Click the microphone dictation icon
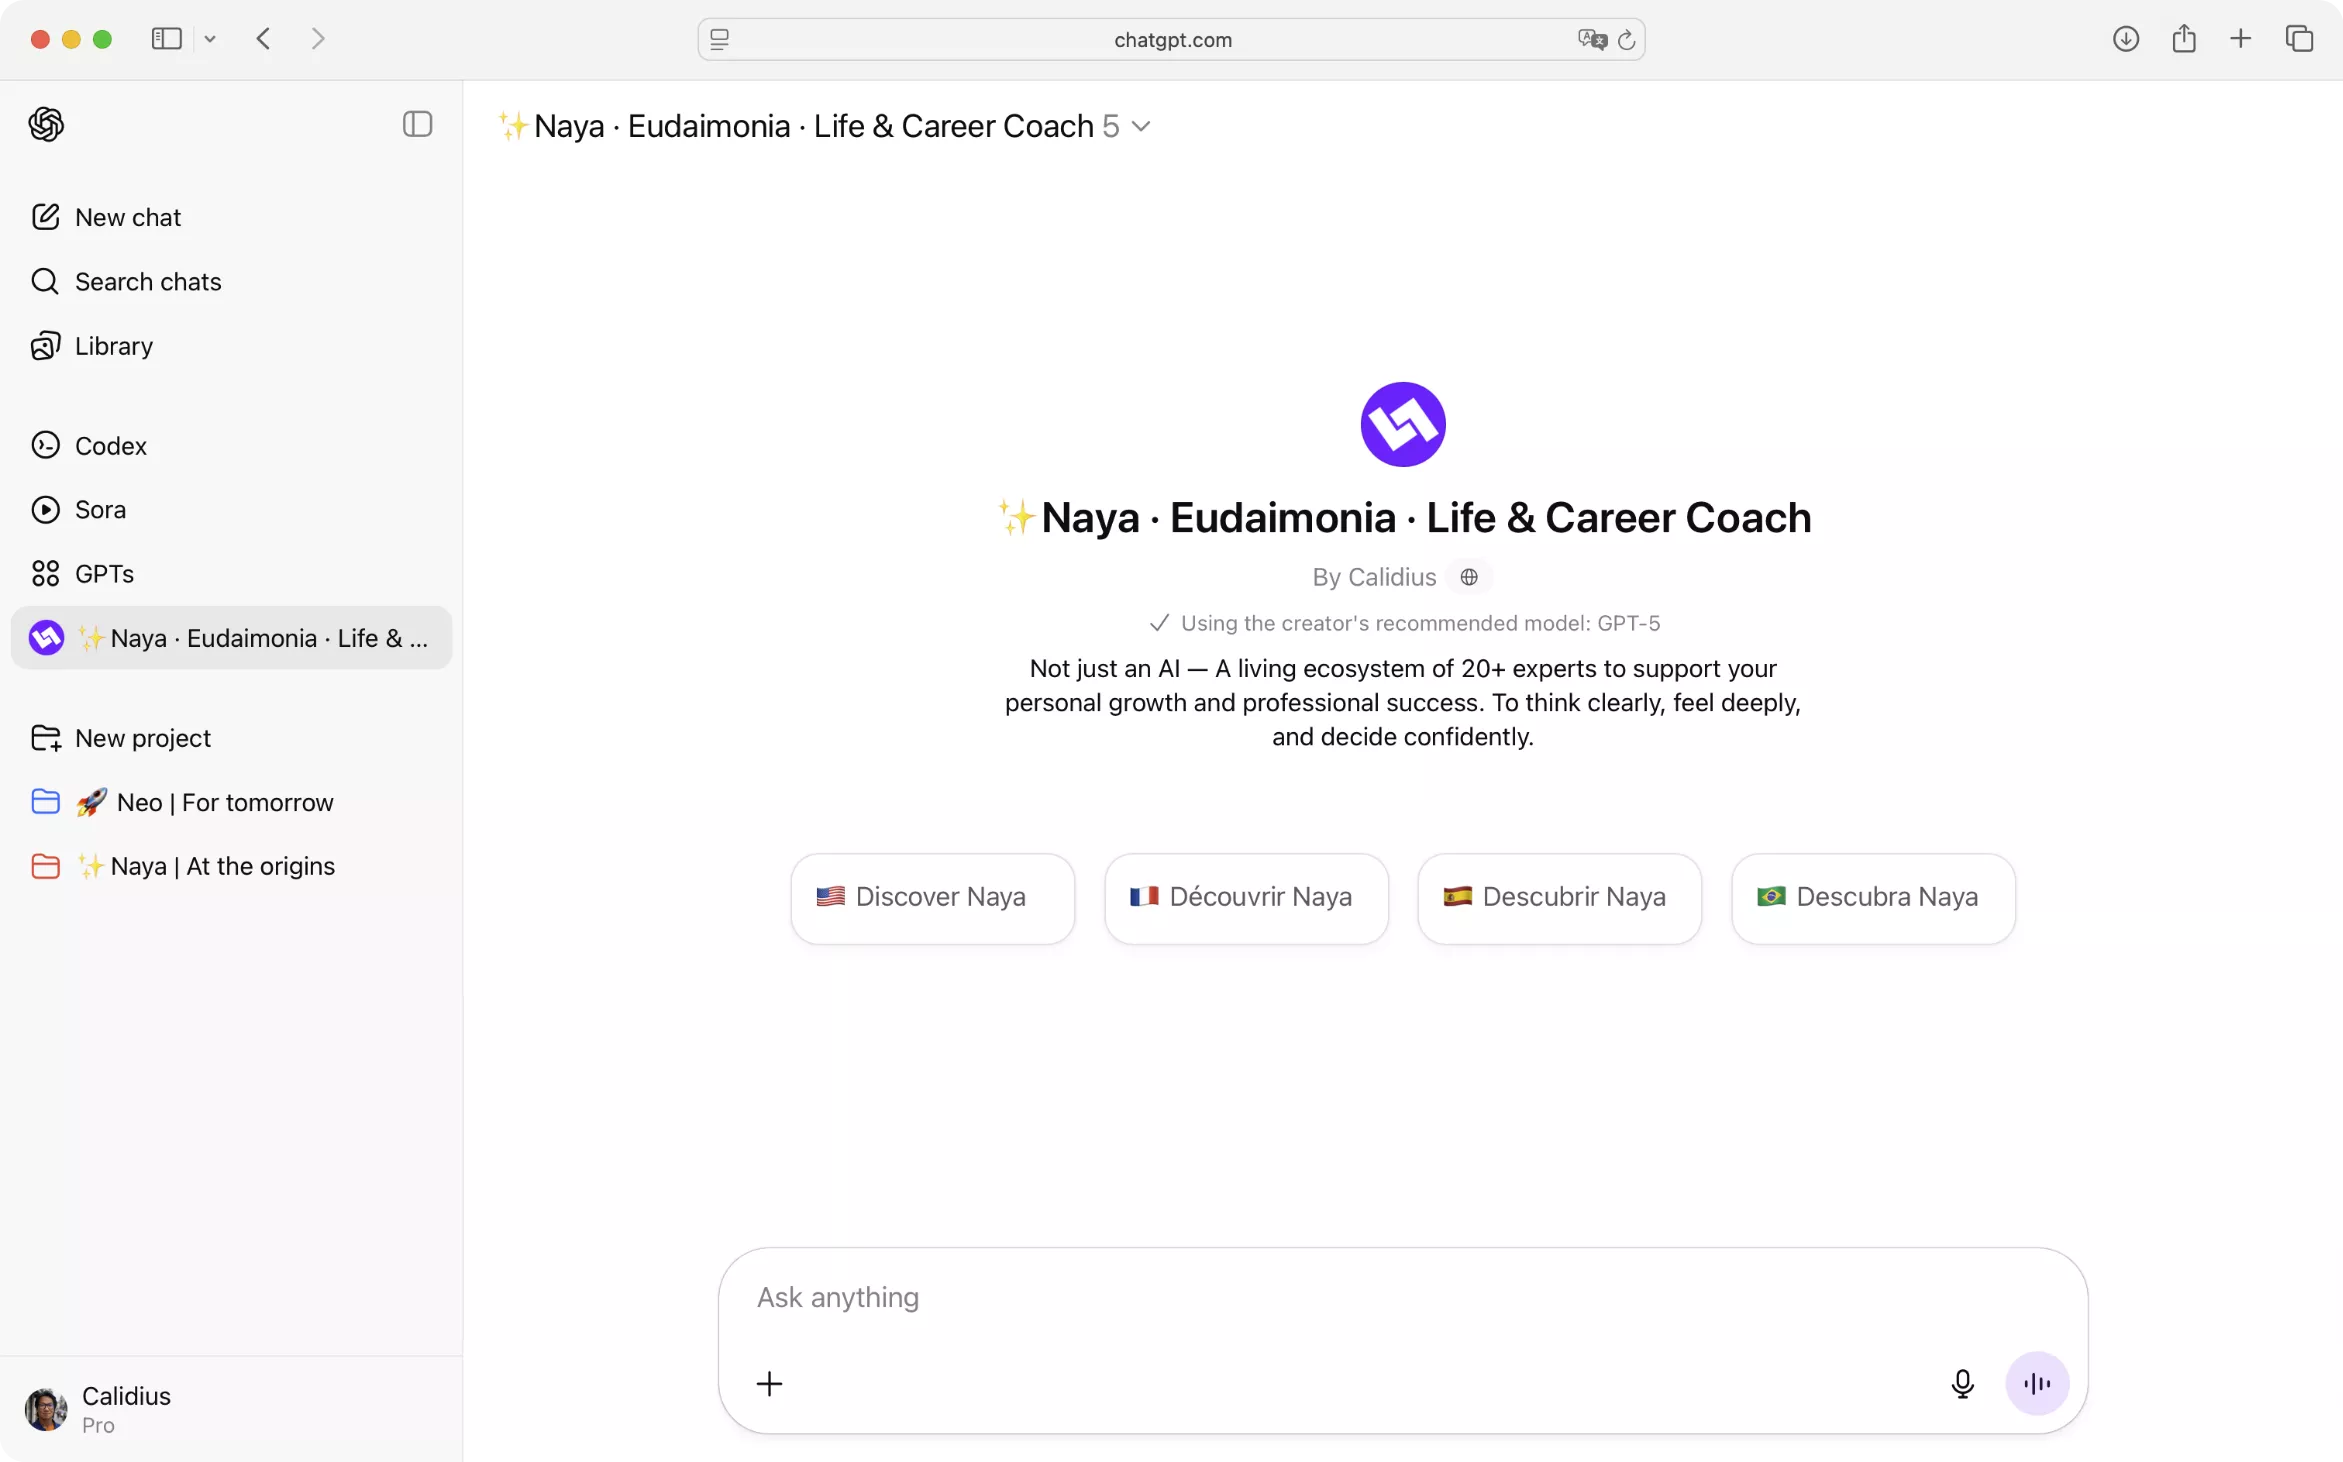Image resolution: width=2343 pixels, height=1462 pixels. pos(1962,1383)
